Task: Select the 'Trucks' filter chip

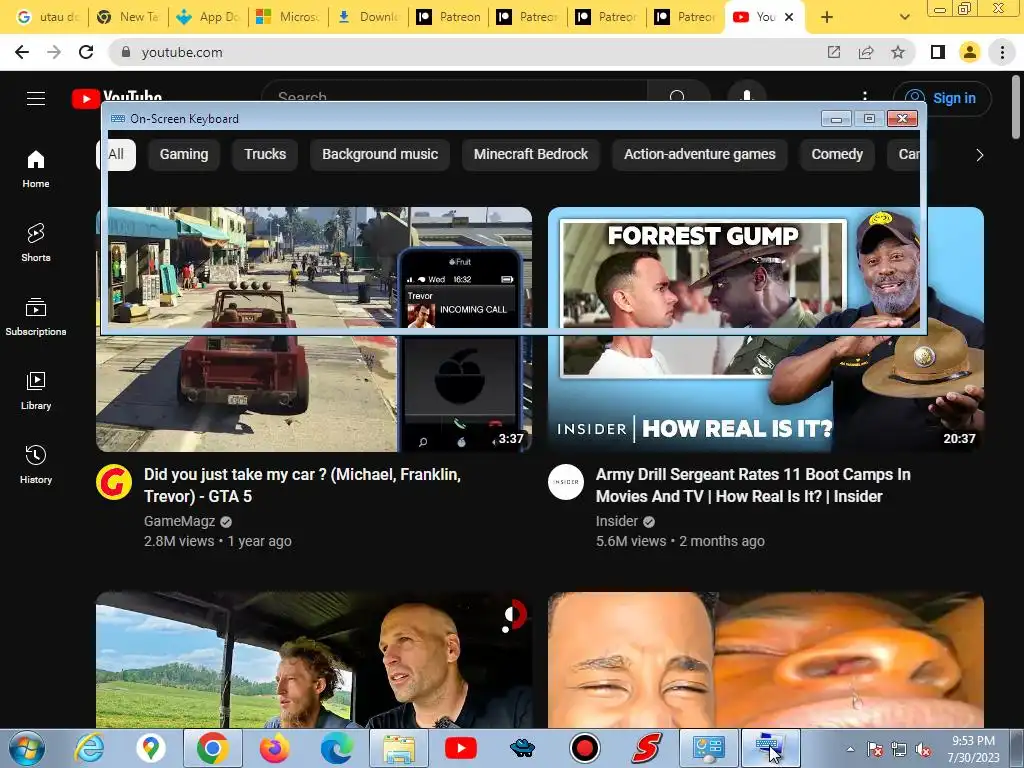Action: tap(265, 155)
